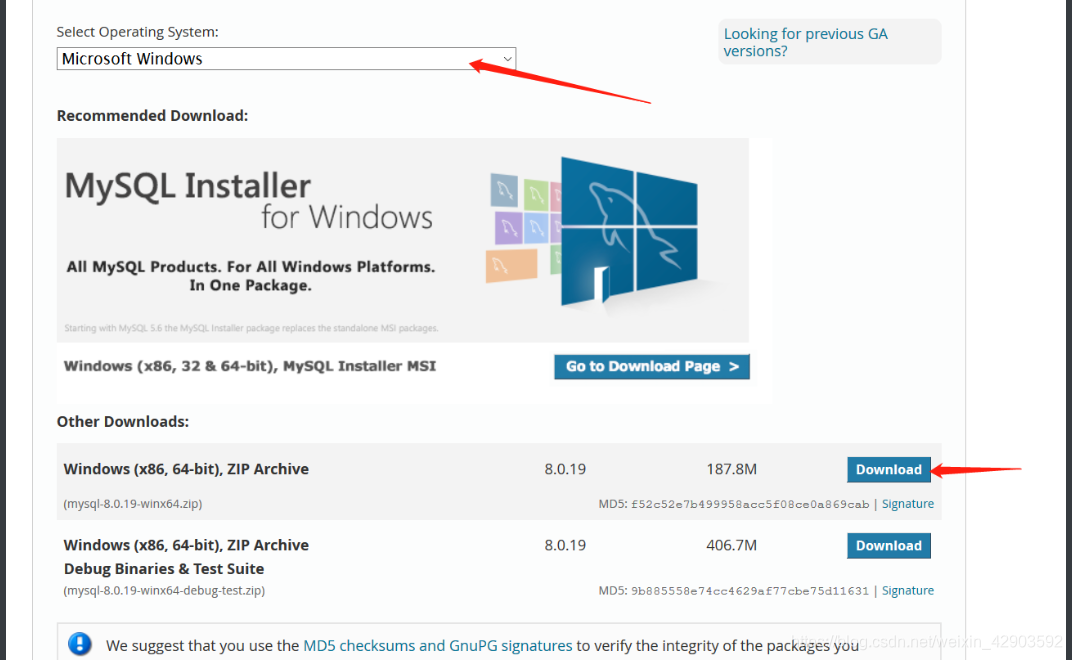Viewport: 1072px width, 660px height.
Task: Click the 'Recommended Download:' heading
Action: click(152, 116)
